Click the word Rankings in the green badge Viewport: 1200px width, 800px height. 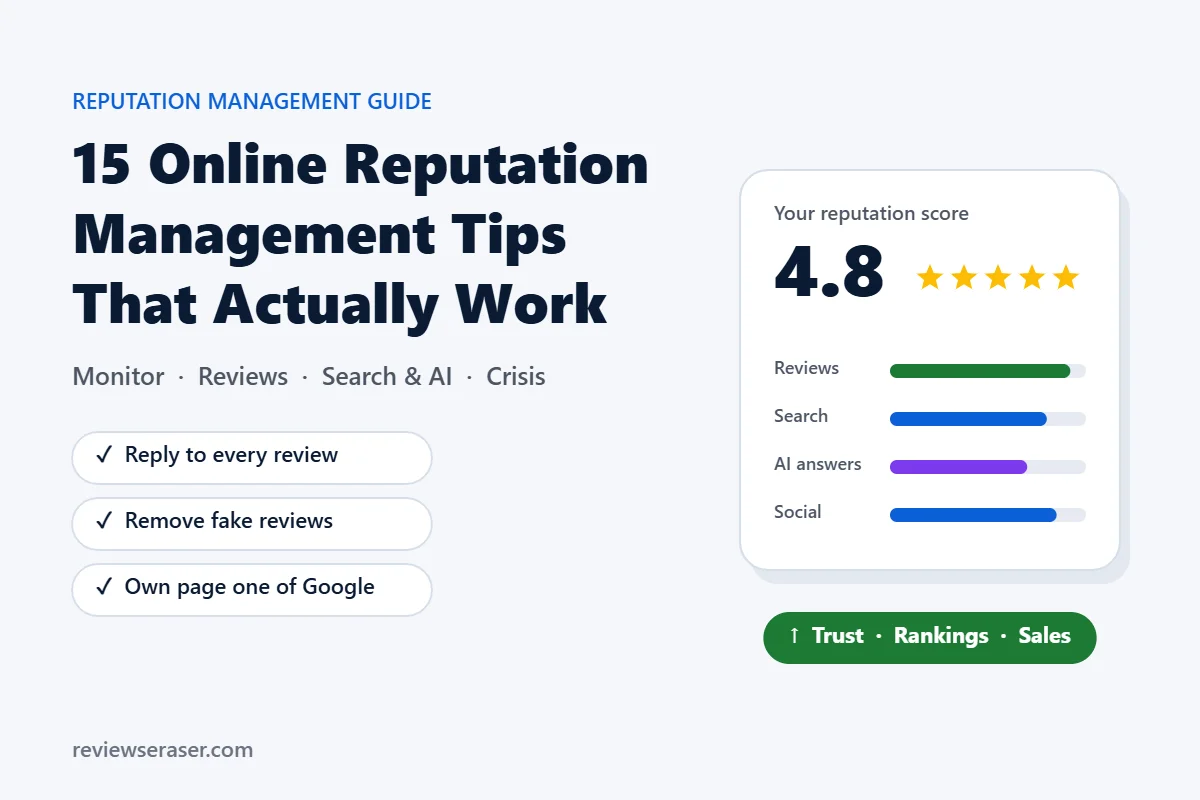tap(941, 637)
